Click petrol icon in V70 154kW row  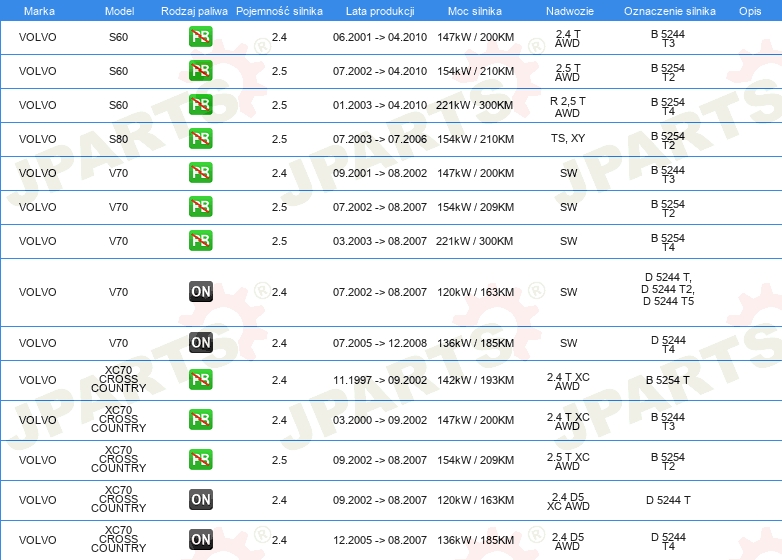click(200, 206)
